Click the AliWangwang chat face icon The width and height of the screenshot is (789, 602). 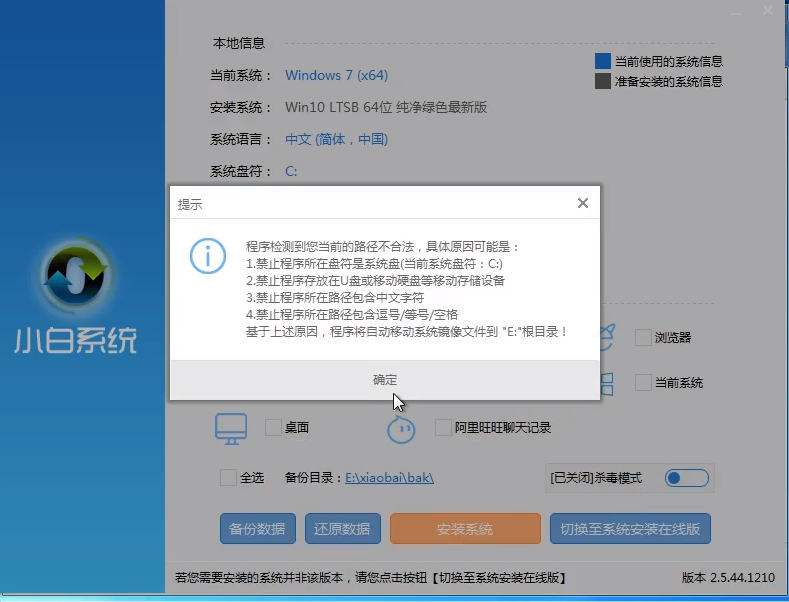(401, 429)
